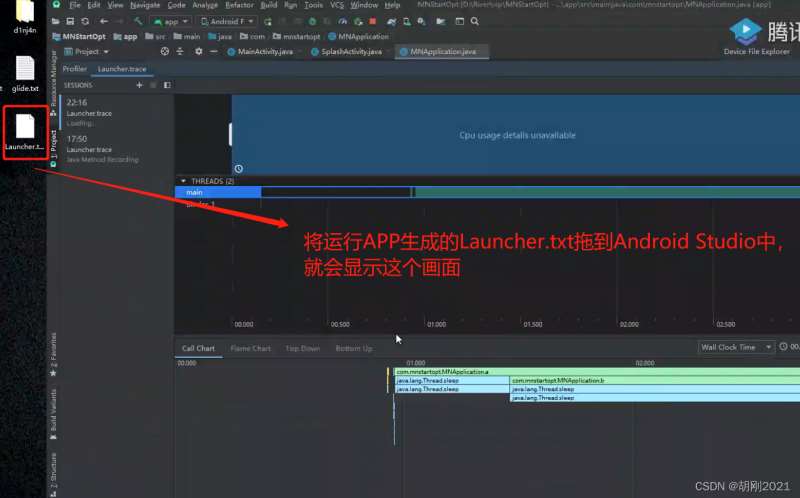Open the Wall Clock Time dropdown
800x498 pixels.
point(737,347)
